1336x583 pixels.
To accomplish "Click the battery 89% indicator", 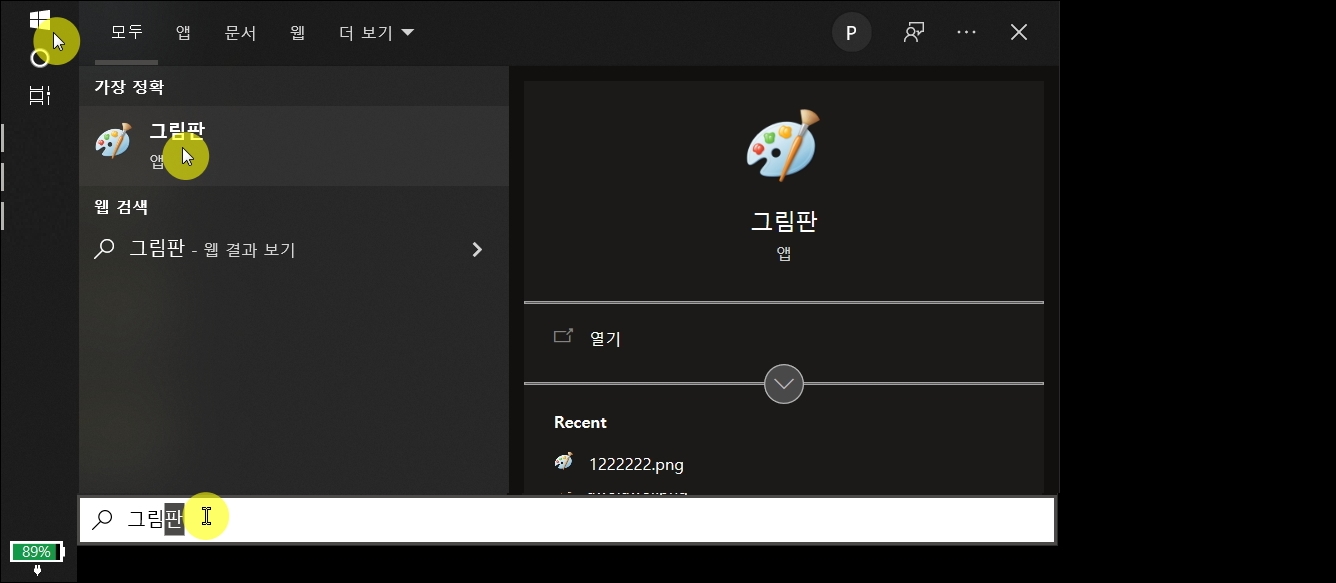I will (37, 551).
